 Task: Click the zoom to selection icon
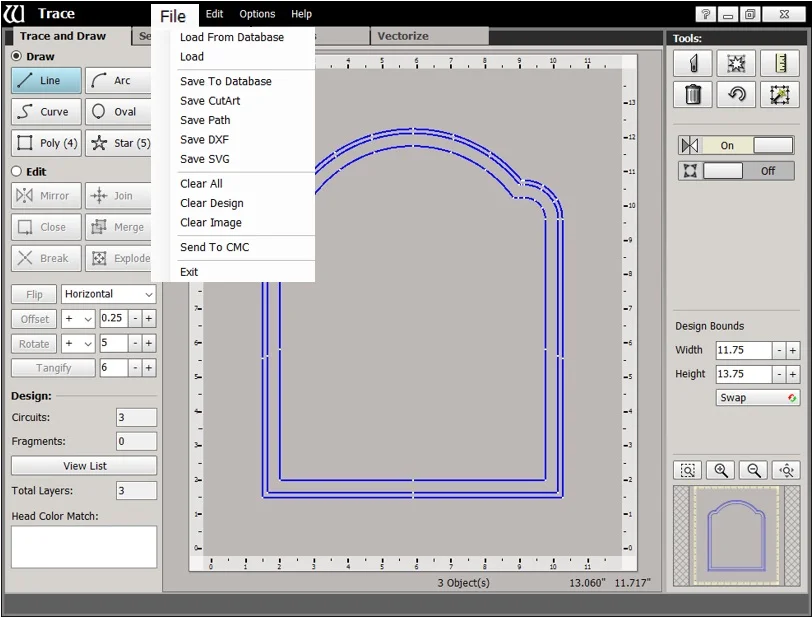pyautogui.click(x=687, y=470)
